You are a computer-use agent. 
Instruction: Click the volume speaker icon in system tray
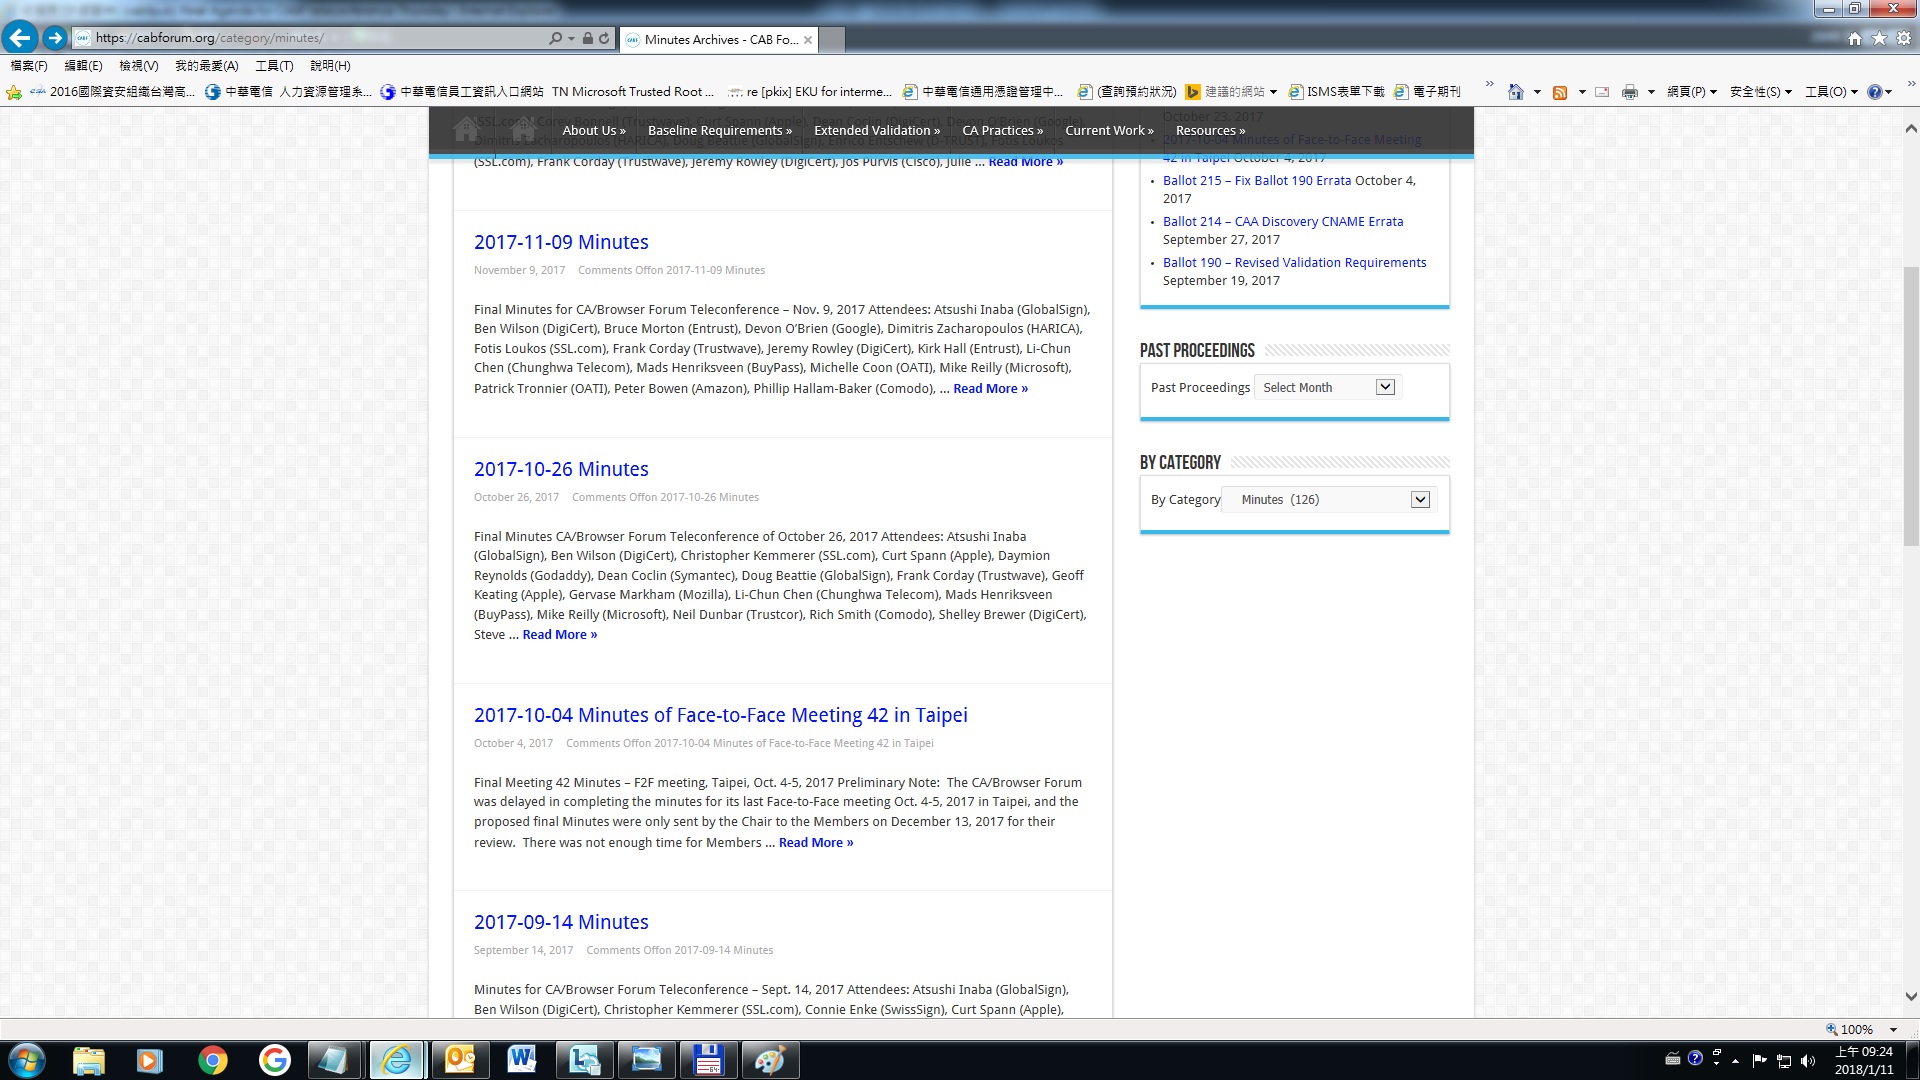point(1808,1061)
